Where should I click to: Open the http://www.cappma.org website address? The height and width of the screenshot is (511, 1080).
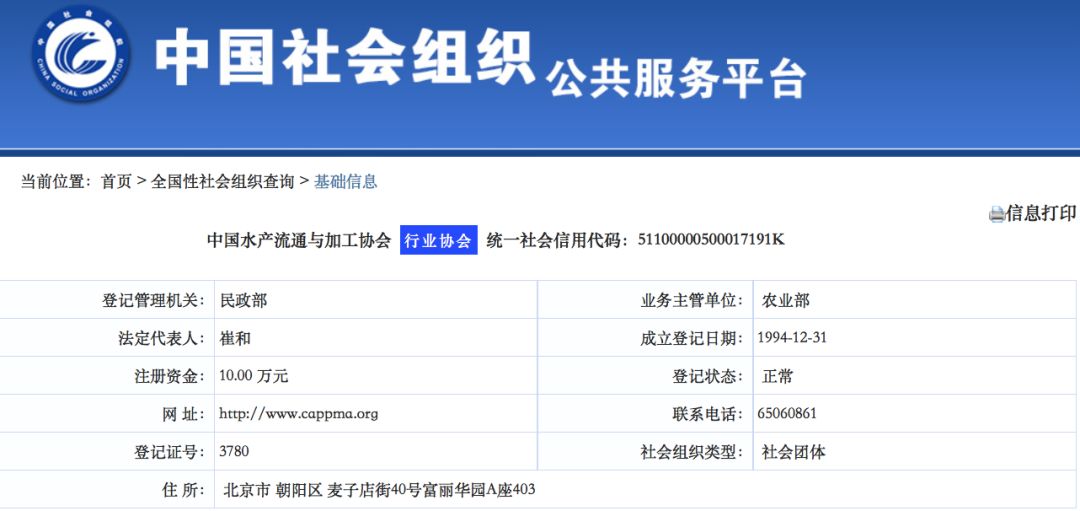298,413
